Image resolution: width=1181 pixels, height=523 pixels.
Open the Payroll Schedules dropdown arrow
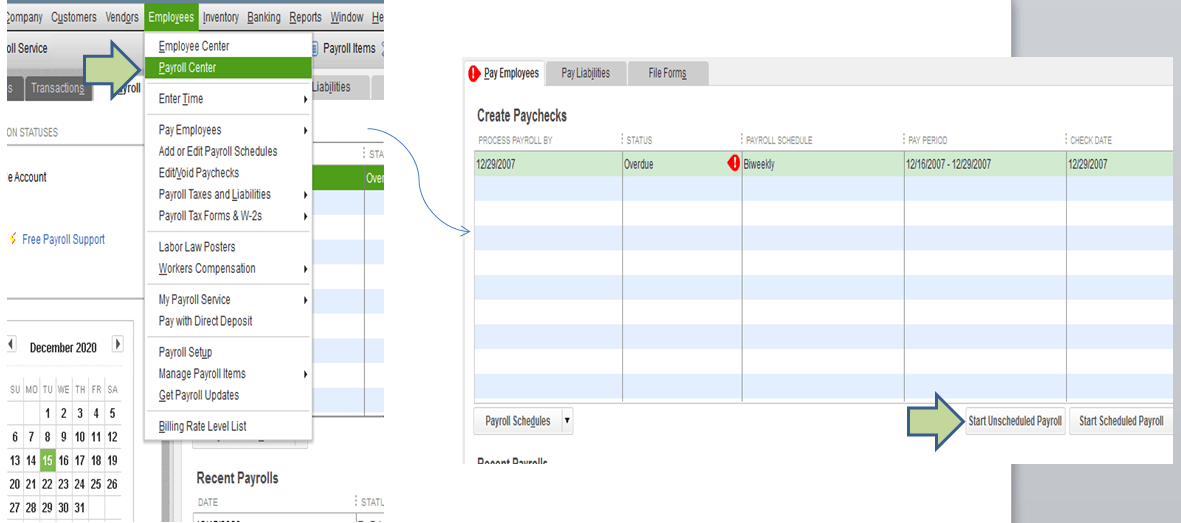tap(567, 421)
